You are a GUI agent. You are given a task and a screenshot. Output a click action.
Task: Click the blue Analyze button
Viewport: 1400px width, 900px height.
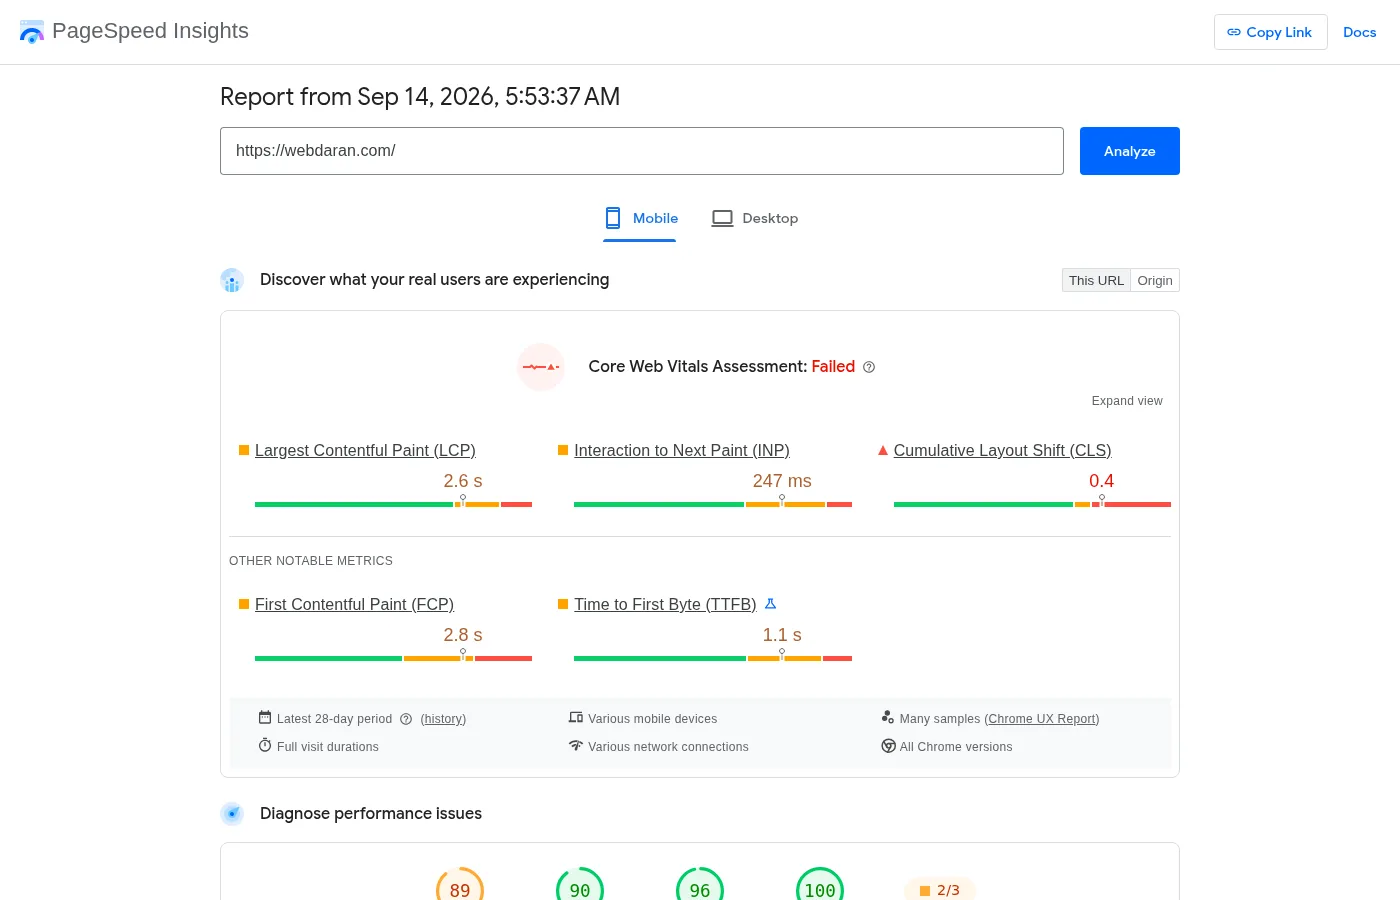tap(1130, 151)
